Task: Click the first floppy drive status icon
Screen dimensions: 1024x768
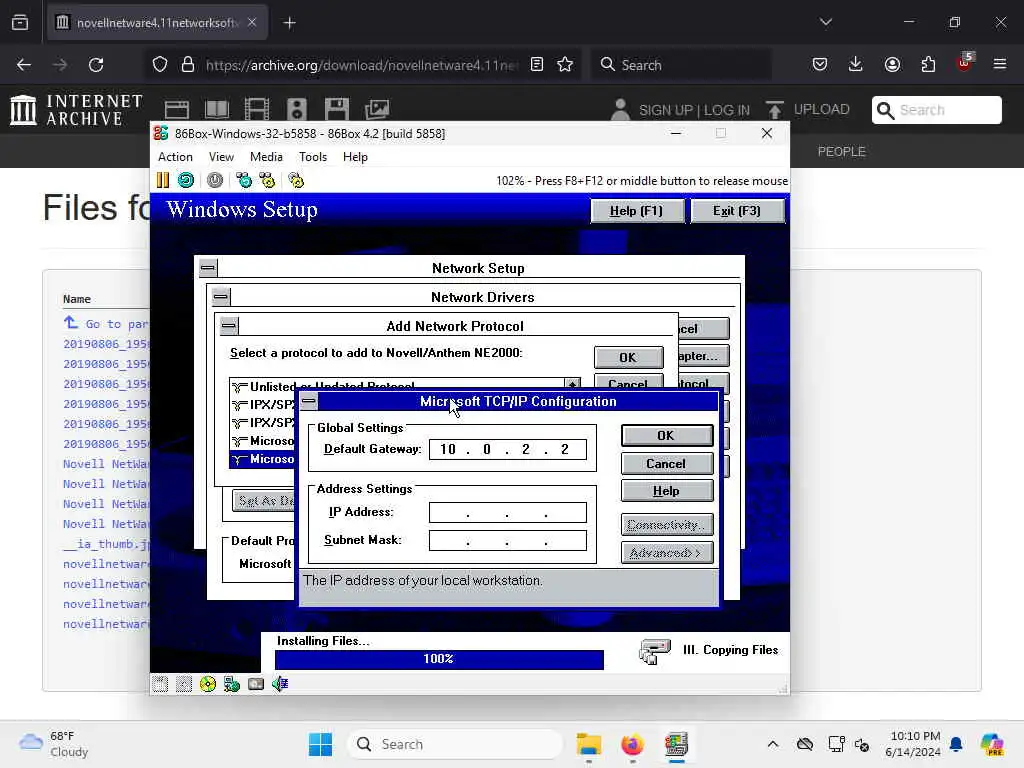Action: 160,684
